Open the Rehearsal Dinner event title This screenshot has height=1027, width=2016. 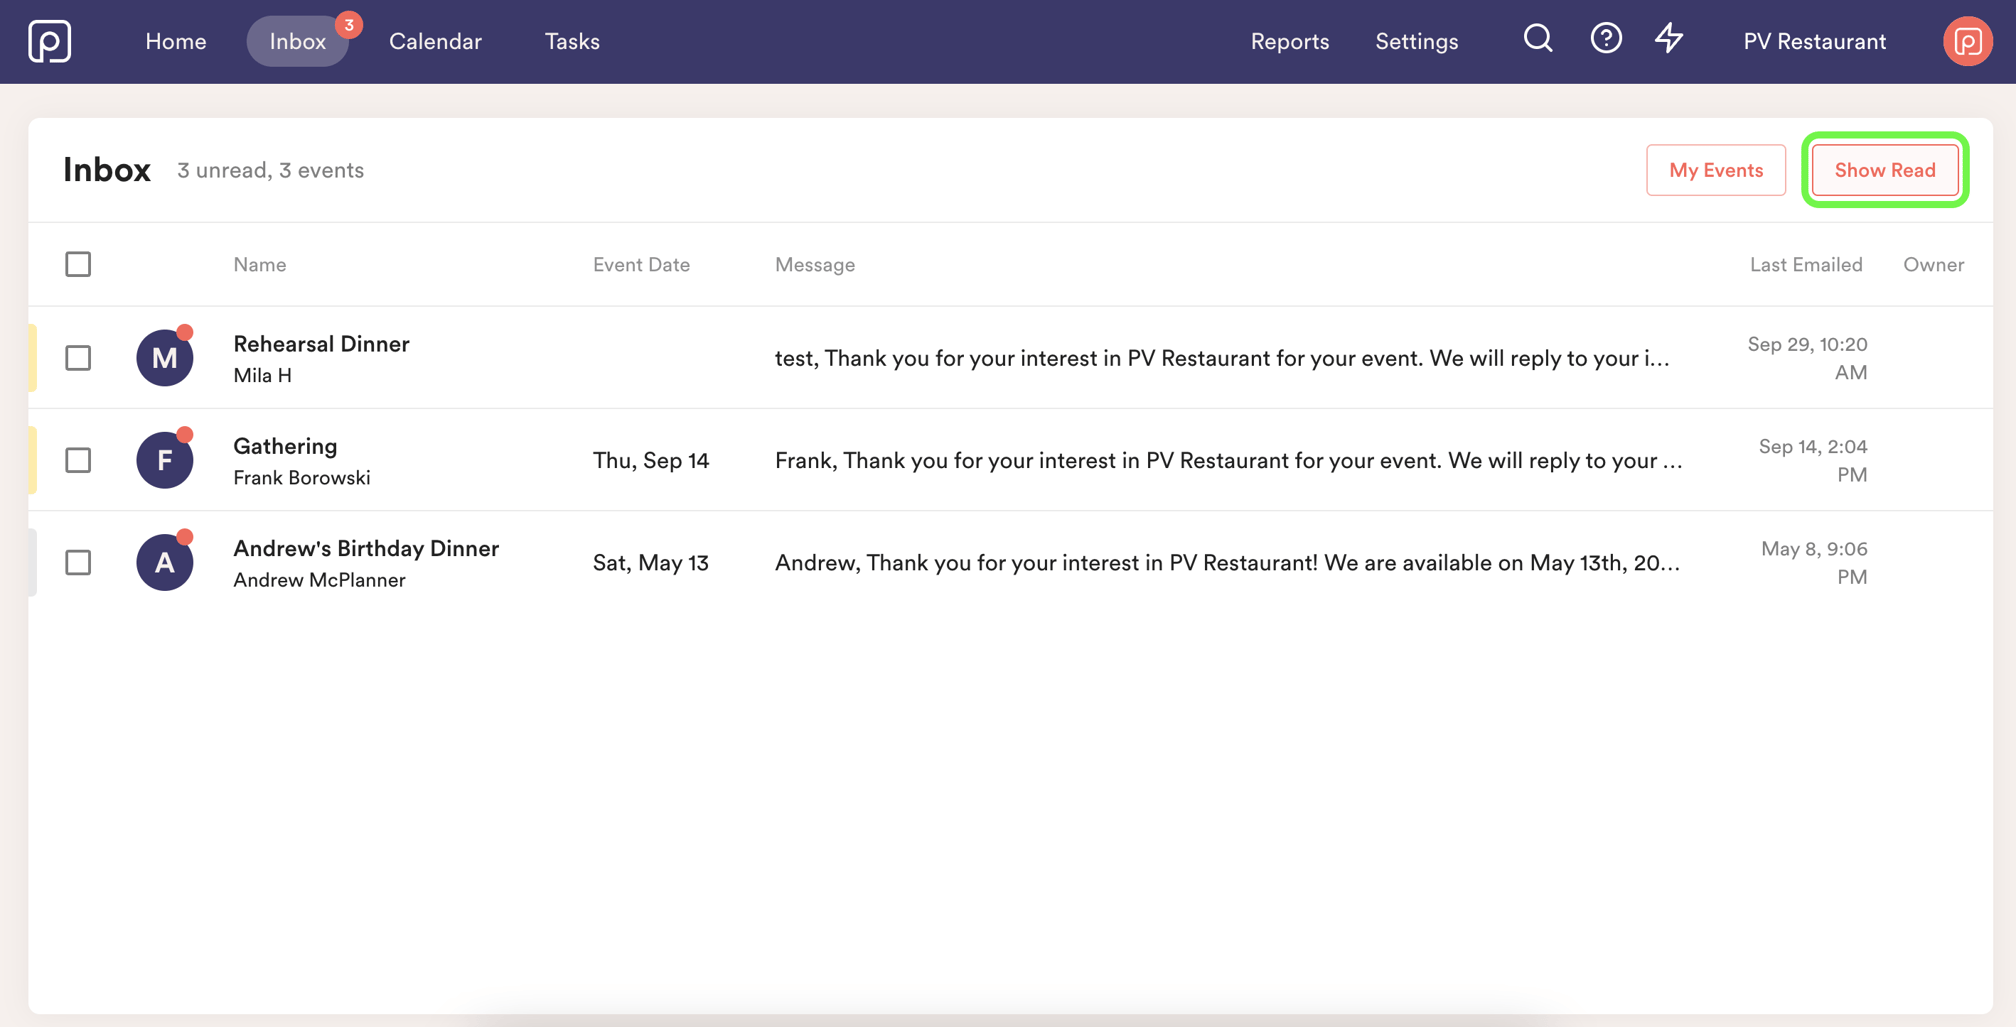(x=321, y=344)
